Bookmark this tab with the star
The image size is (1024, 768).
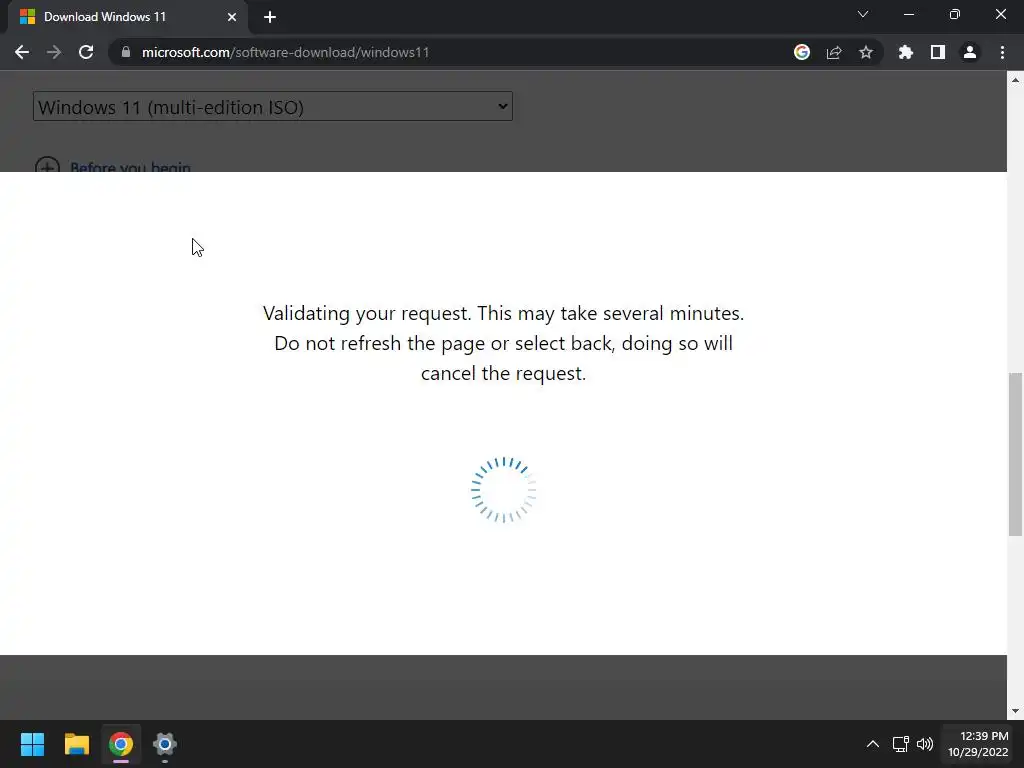point(866,52)
